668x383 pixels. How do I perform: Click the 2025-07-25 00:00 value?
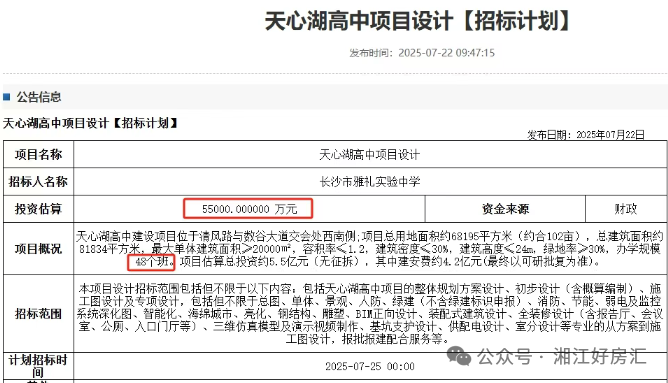click(x=370, y=366)
